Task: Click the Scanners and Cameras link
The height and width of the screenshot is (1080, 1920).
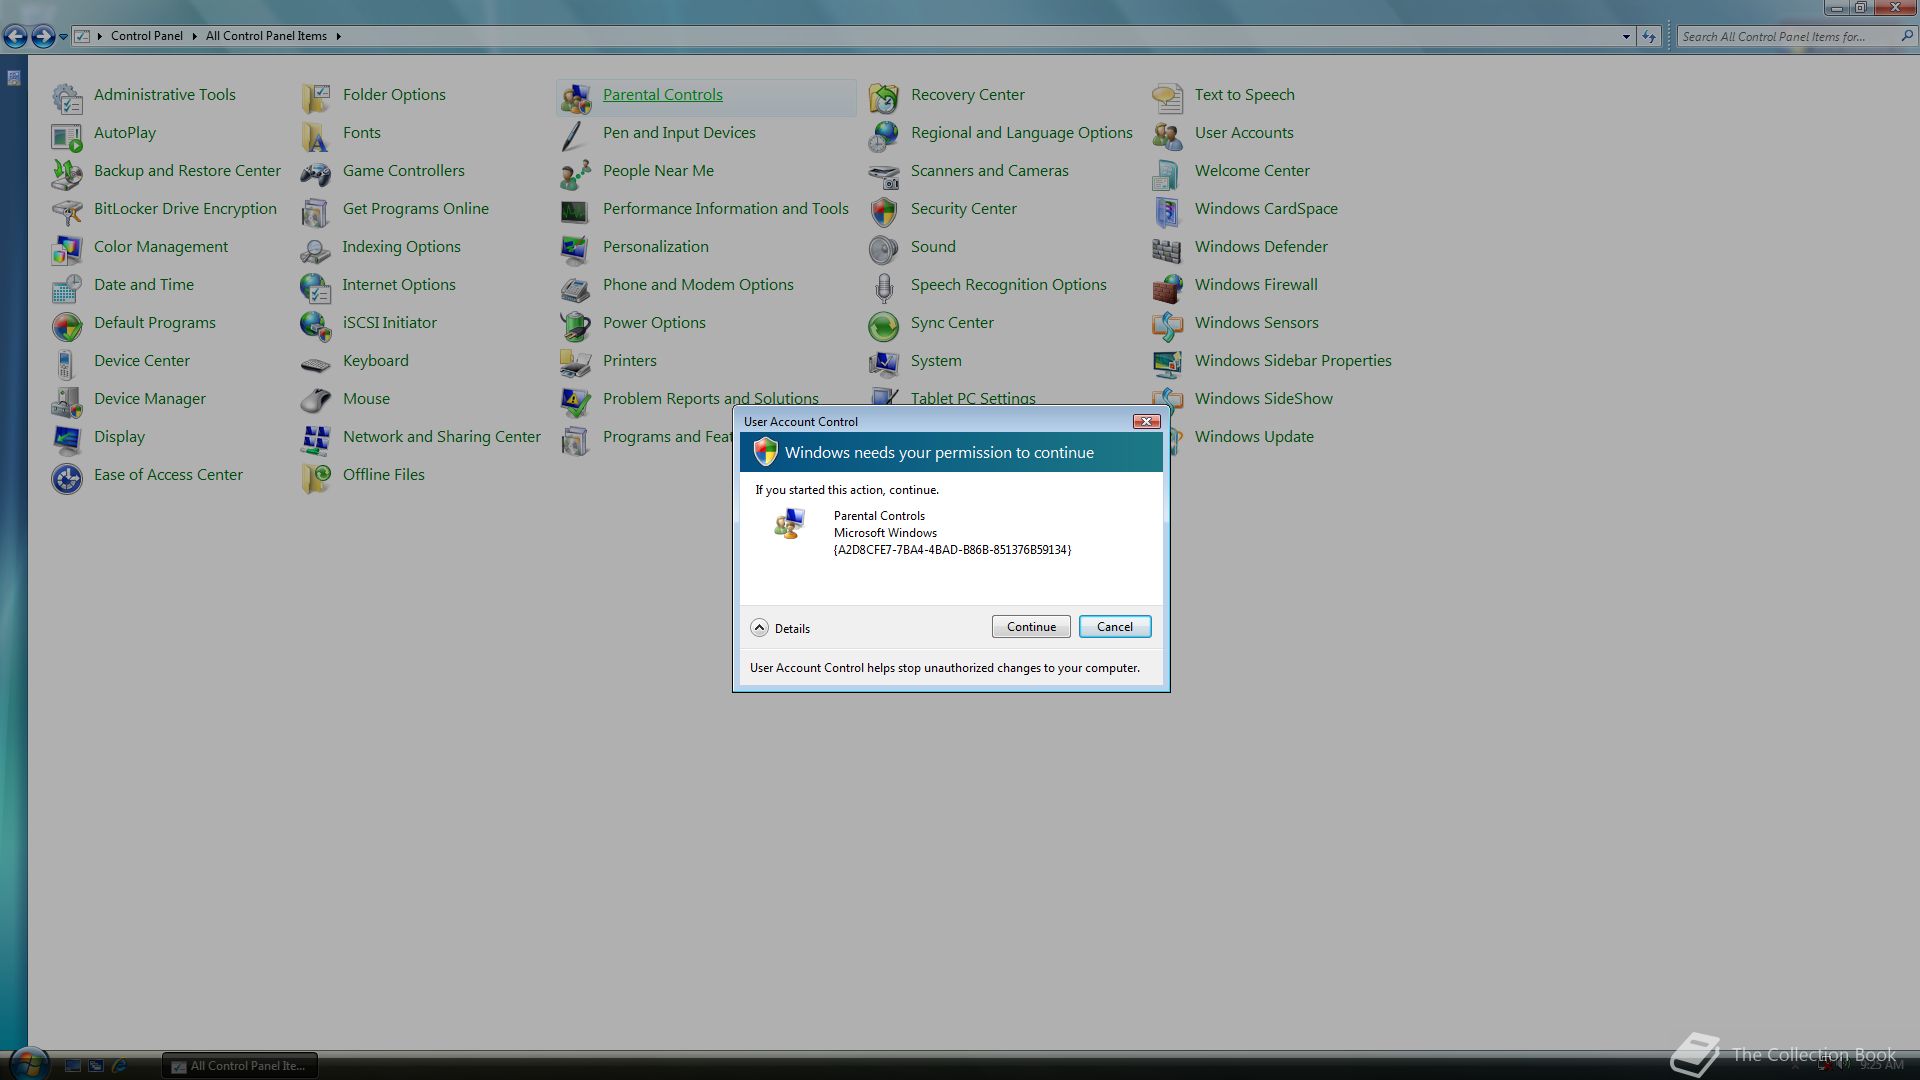Action: [x=989, y=171]
